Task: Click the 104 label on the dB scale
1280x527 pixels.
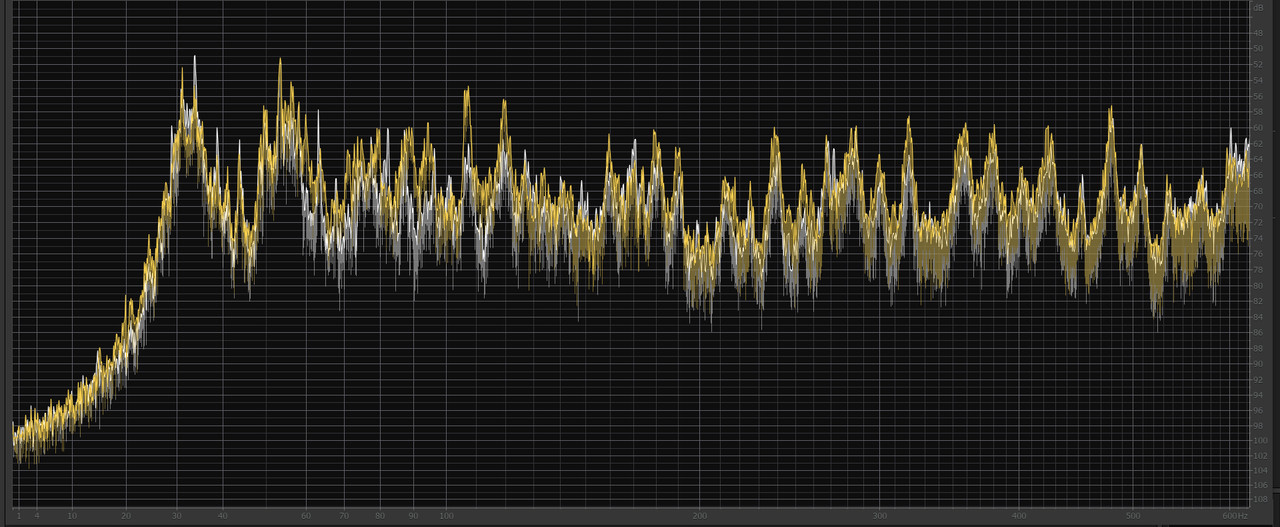Action: [x=1258, y=470]
